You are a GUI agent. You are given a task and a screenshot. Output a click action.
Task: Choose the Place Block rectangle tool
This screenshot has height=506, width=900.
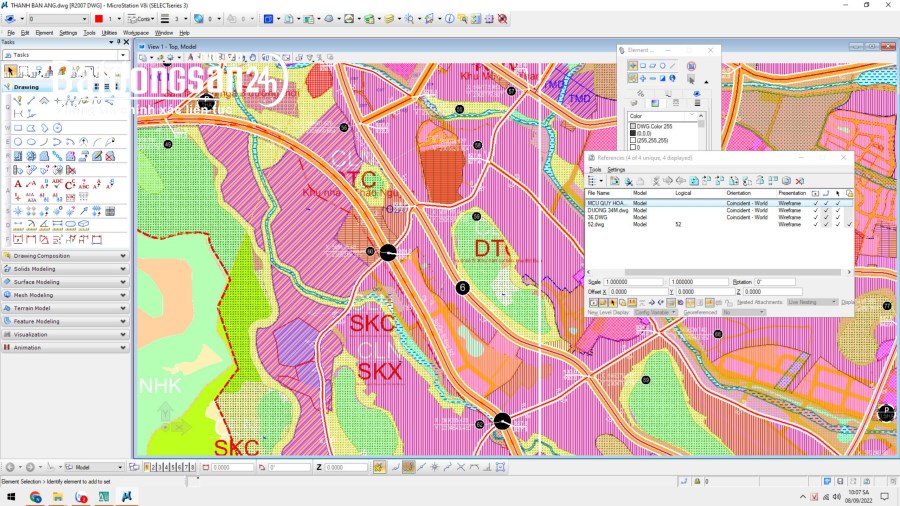[18, 128]
